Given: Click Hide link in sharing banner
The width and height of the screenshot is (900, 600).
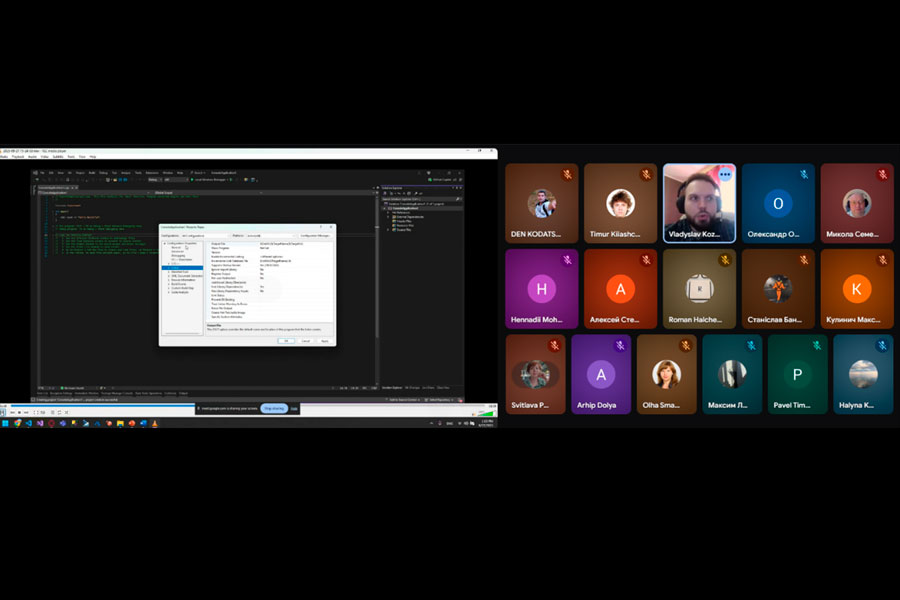Looking at the screenshot, I should click(294, 408).
